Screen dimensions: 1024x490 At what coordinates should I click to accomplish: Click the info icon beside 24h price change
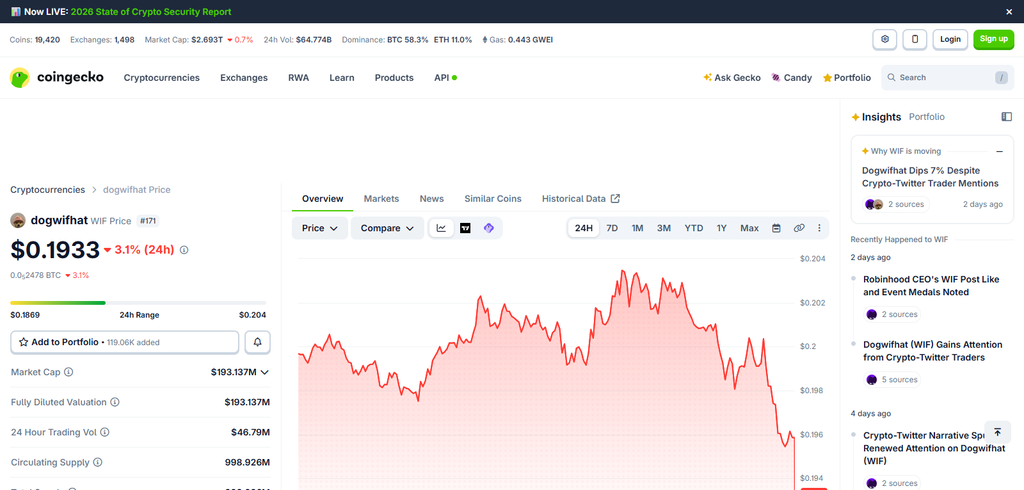[184, 250]
